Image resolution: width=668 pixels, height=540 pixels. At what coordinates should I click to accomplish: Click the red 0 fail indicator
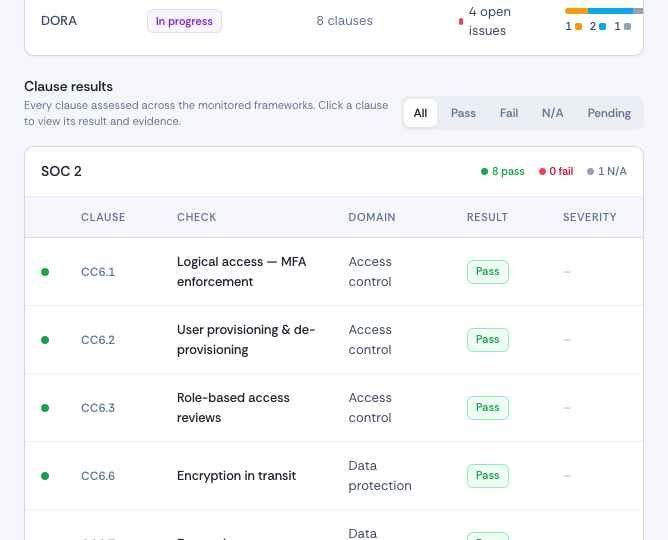point(556,171)
